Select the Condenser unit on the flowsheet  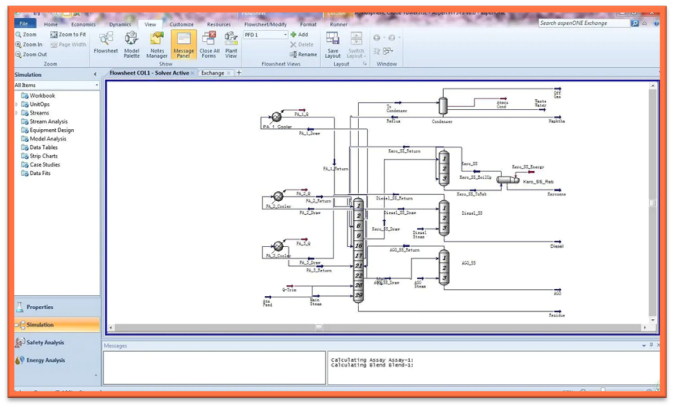click(441, 105)
